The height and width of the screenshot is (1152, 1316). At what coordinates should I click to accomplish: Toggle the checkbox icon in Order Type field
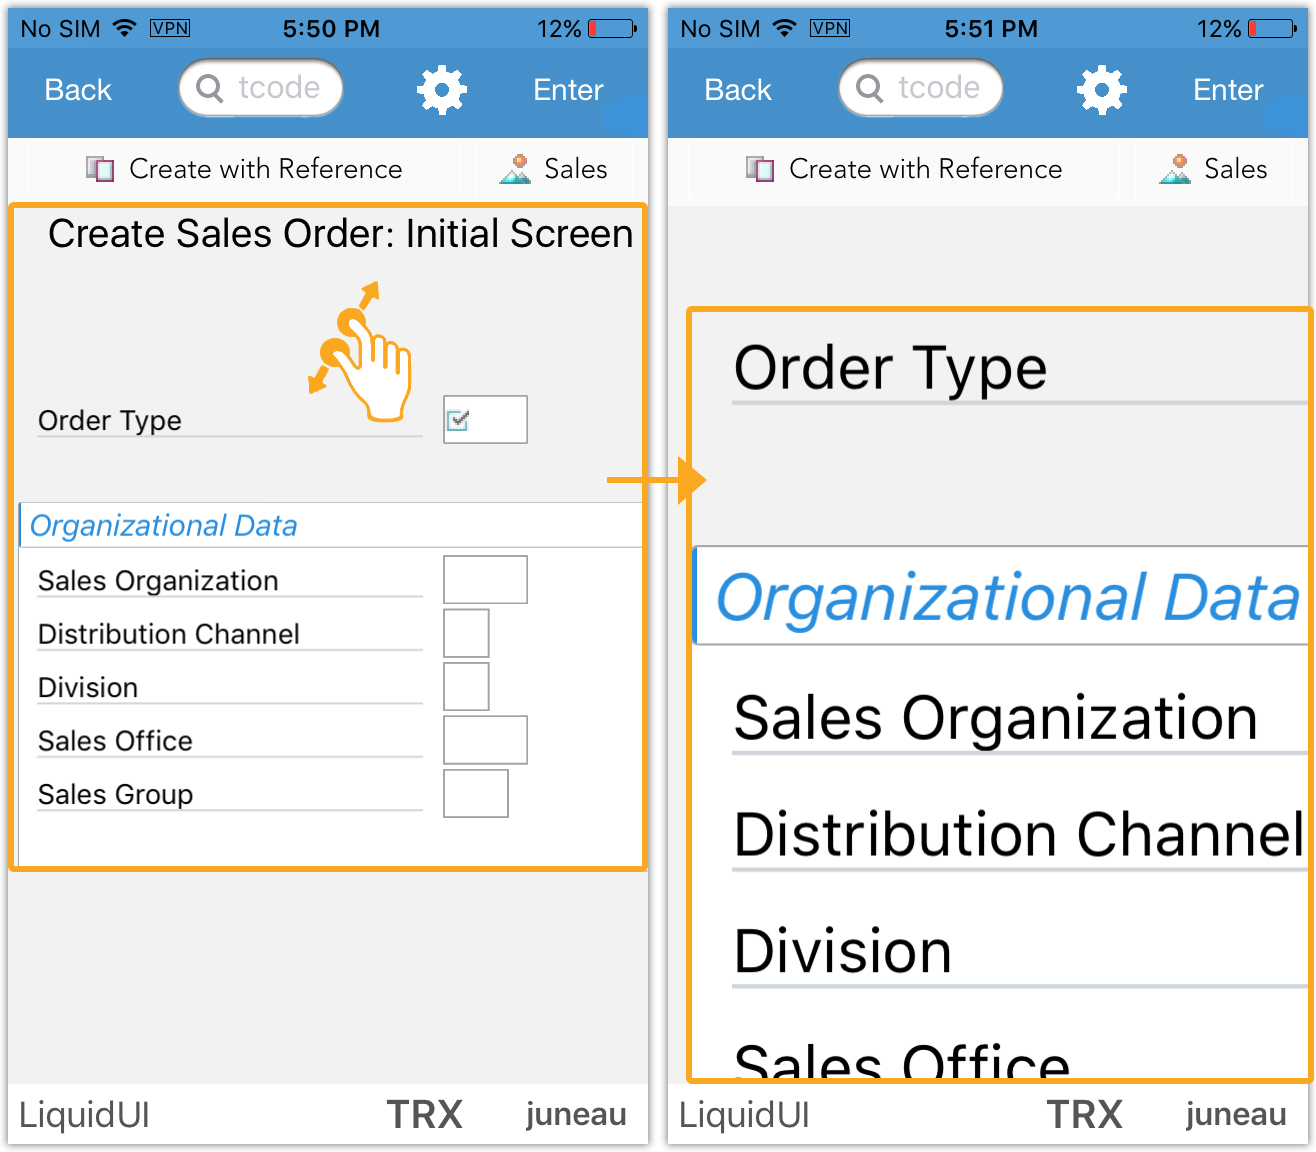coord(458,420)
